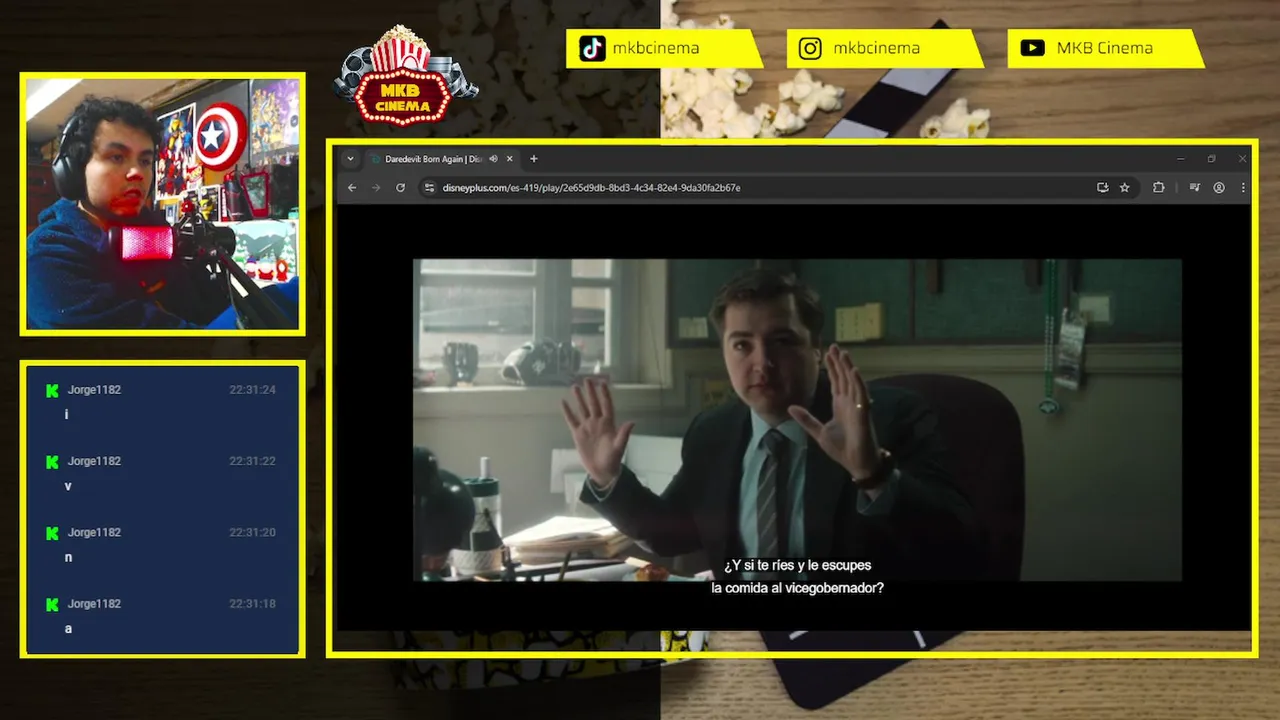Image resolution: width=1280 pixels, height=720 pixels.
Task: Close the Daredevil: Born Again tab
Action: 509,159
